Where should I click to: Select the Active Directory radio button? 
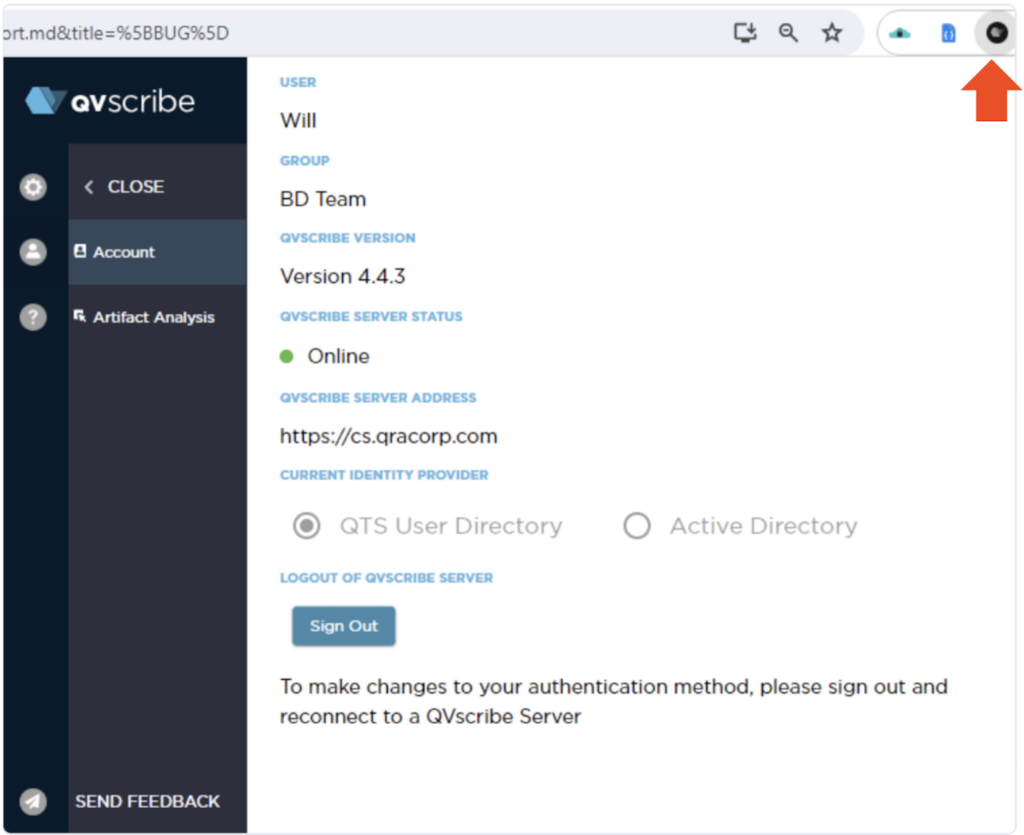pos(637,525)
